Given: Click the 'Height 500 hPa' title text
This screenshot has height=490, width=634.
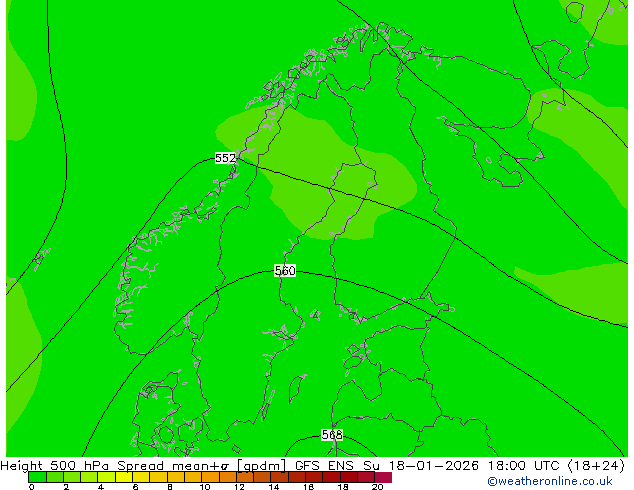Looking at the screenshot, I should pyautogui.click(x=55, y=466).
